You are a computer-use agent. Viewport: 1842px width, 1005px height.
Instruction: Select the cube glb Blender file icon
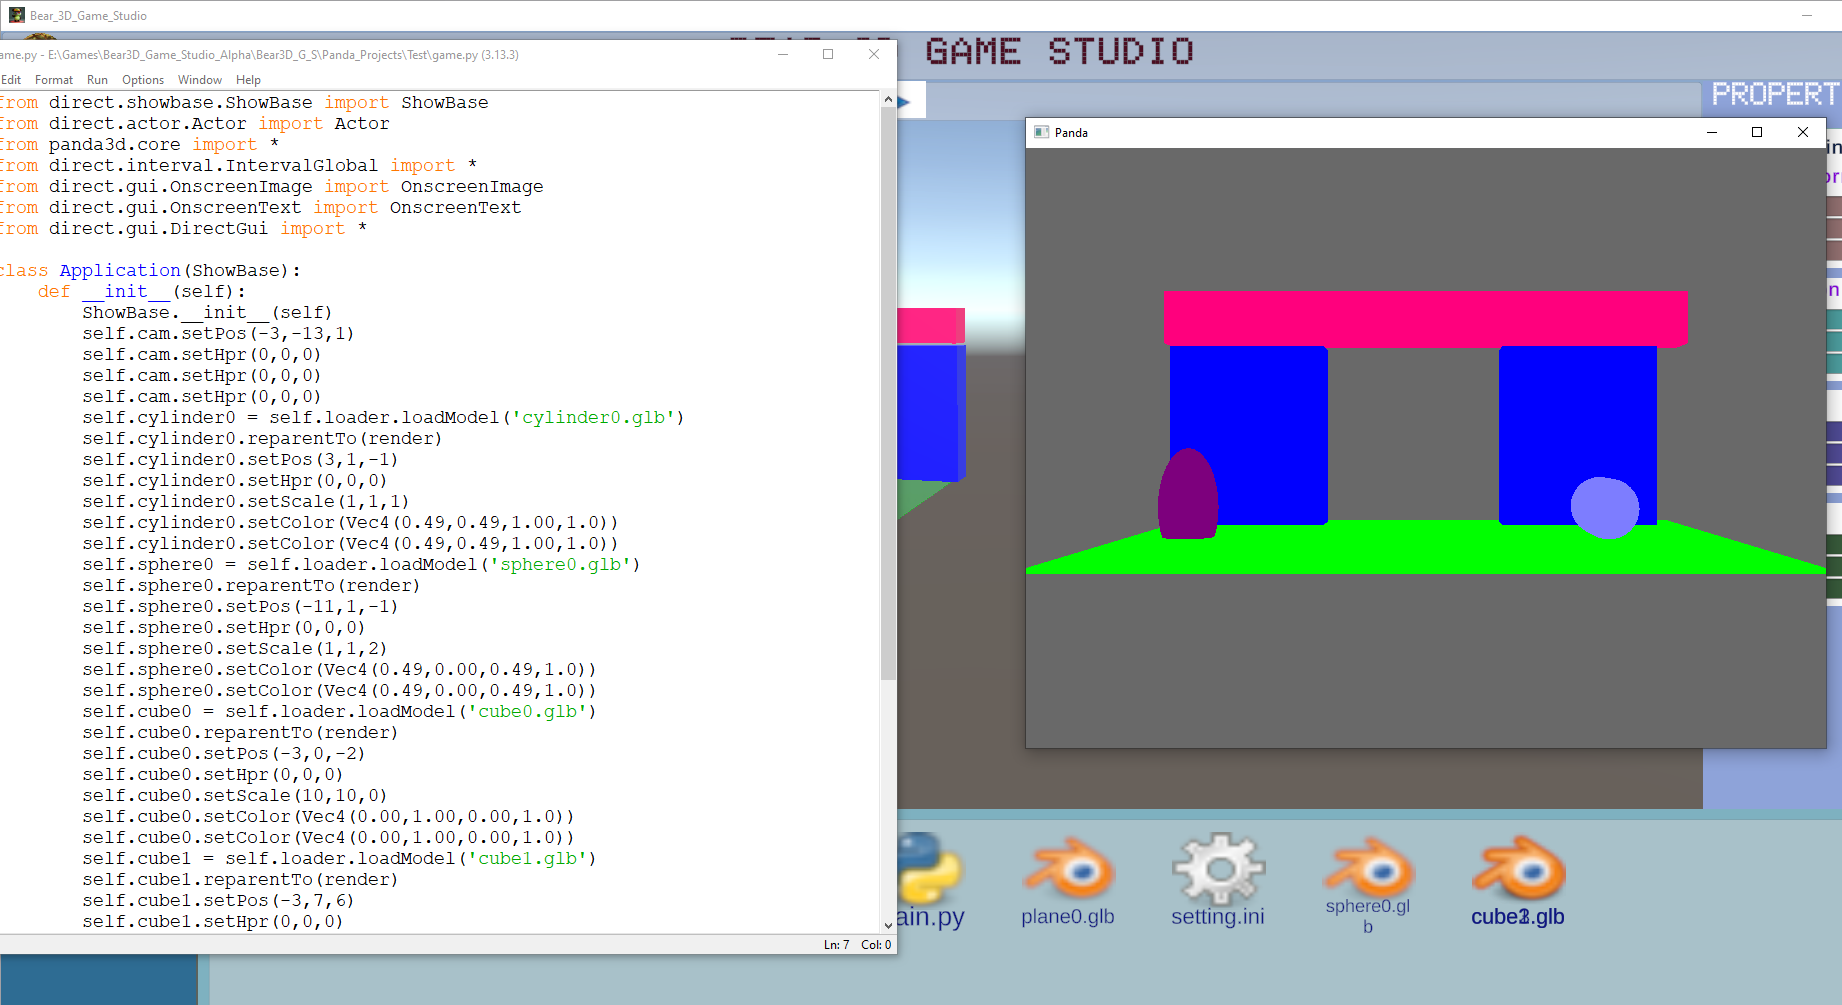(1518, 868)
